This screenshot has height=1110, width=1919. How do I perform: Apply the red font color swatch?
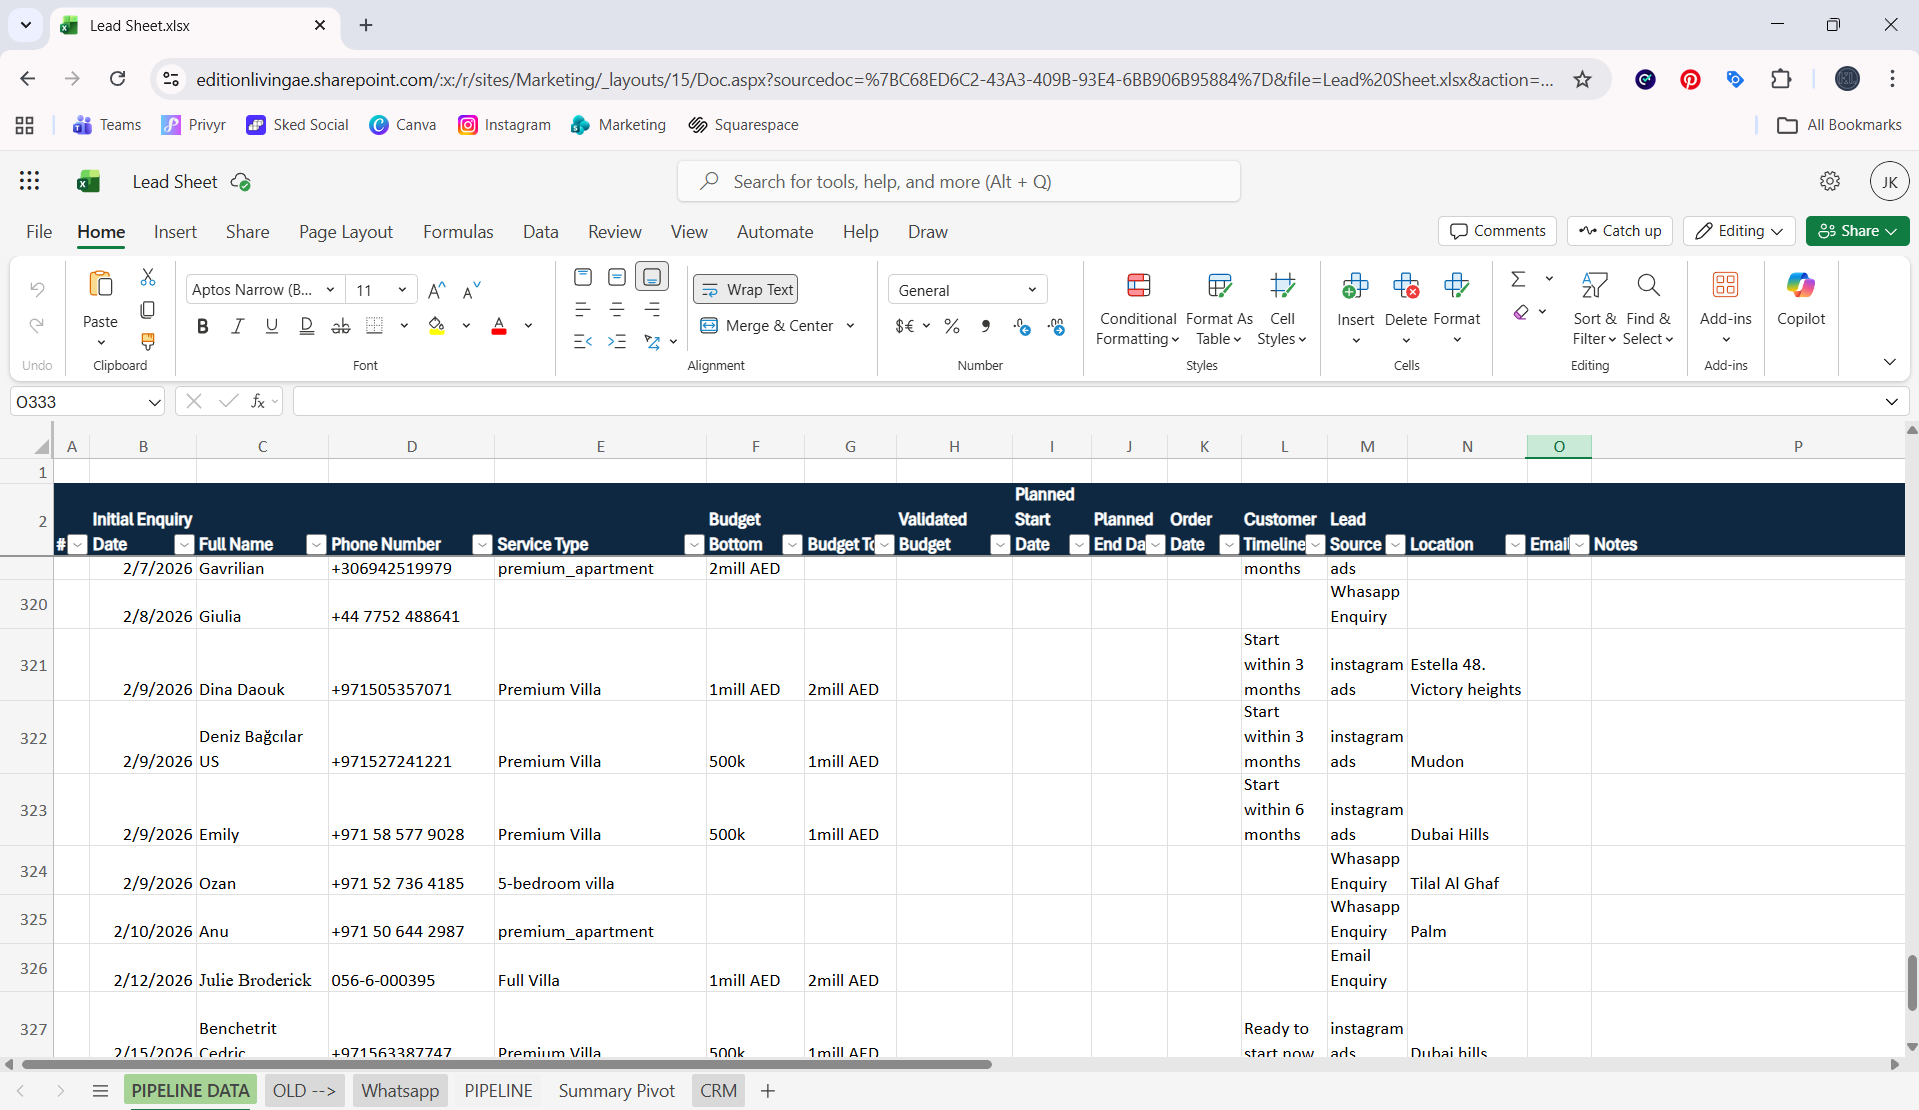[499, 326]
